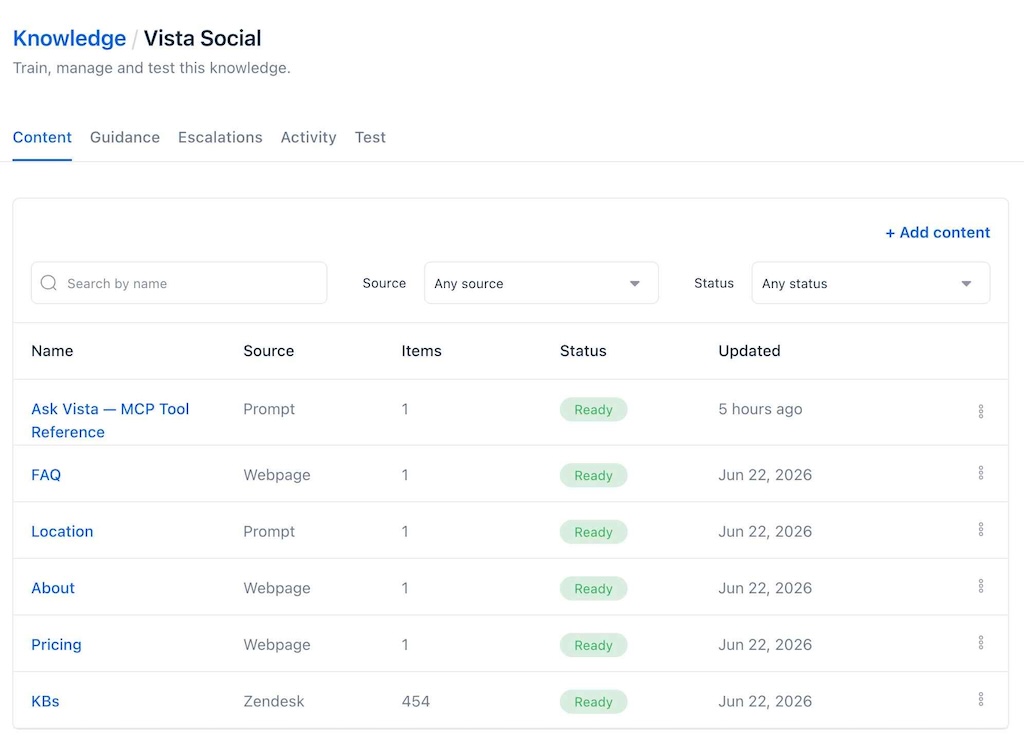Click the updated date in KBs row

765,701
